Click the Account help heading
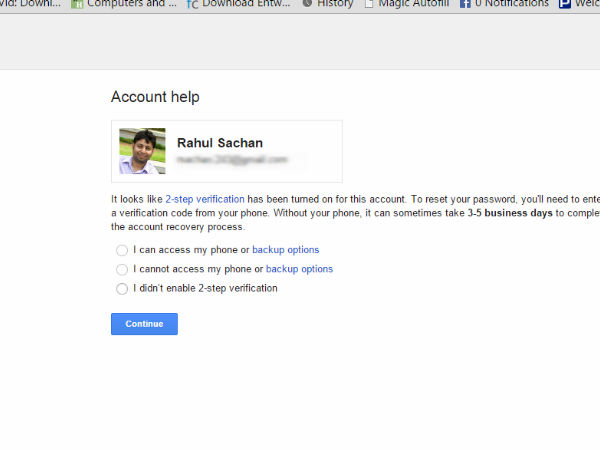Image resolution: width=600 pixels, height=450 pixels. [x=155, y=97]
